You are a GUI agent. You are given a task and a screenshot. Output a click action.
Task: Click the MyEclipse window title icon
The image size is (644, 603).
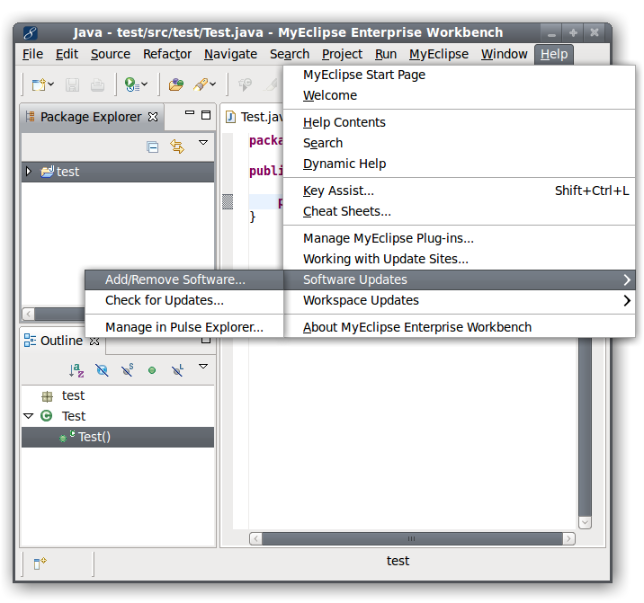click(30, 32)
